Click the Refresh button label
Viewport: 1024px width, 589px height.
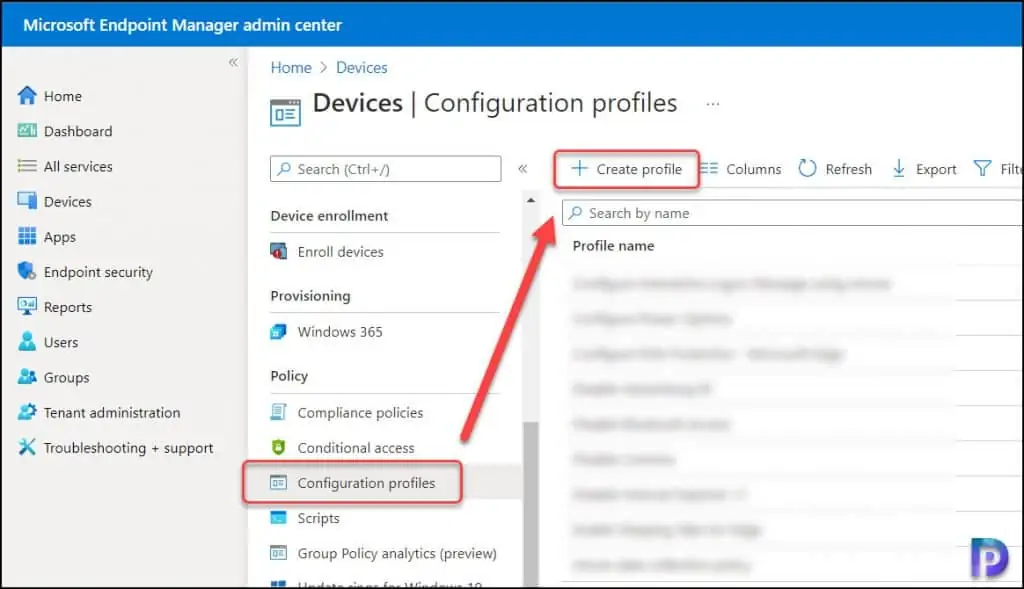coord(848,169)
